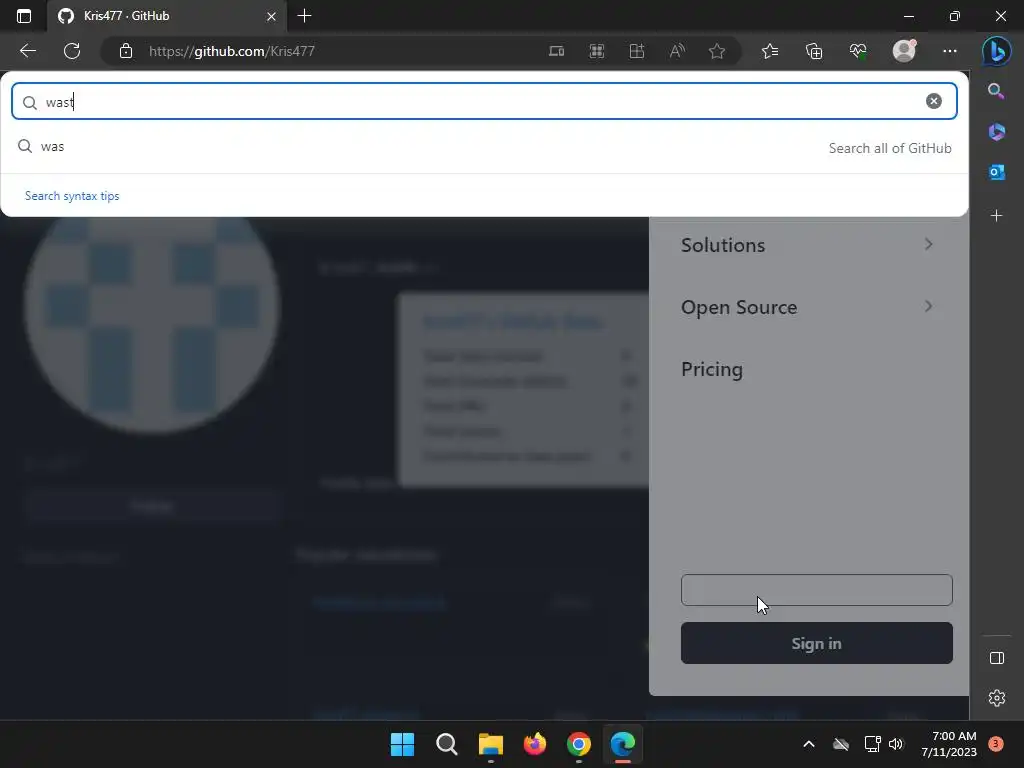This screenshot has height=768, width=1024.
Task: Open the clock showing 7:00 AM
Action: (x=949, y=744)
